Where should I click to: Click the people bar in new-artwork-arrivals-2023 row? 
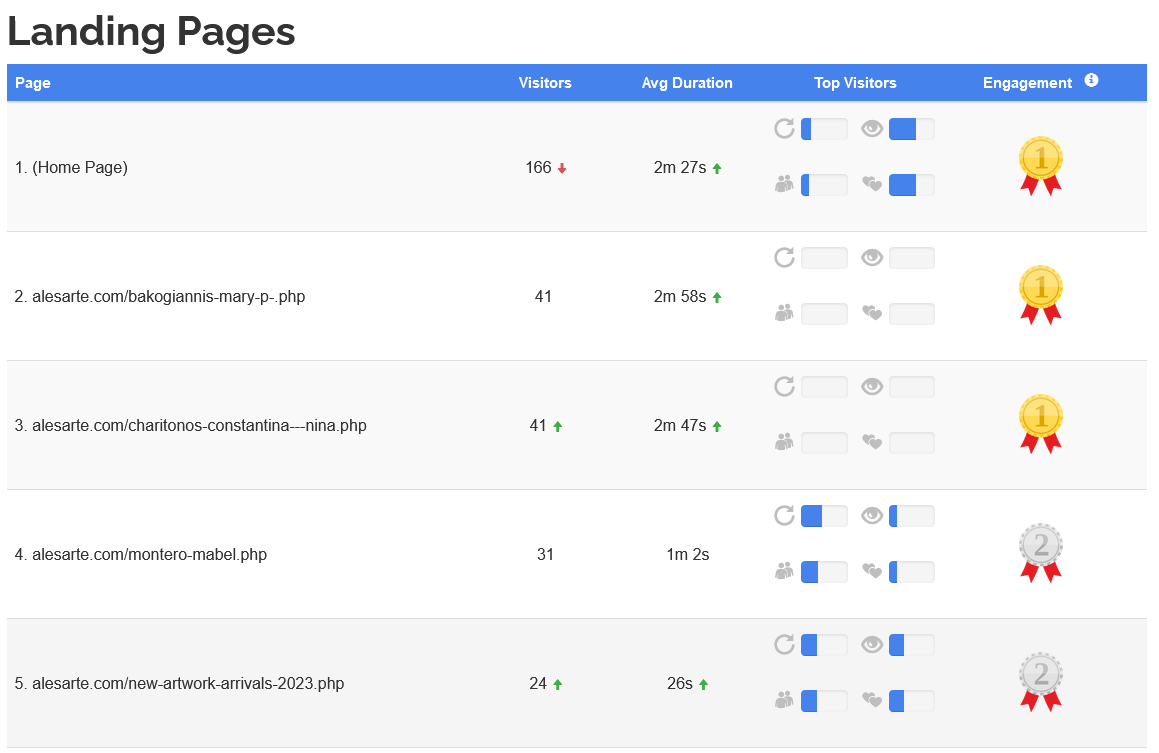(x=824, y=700)
